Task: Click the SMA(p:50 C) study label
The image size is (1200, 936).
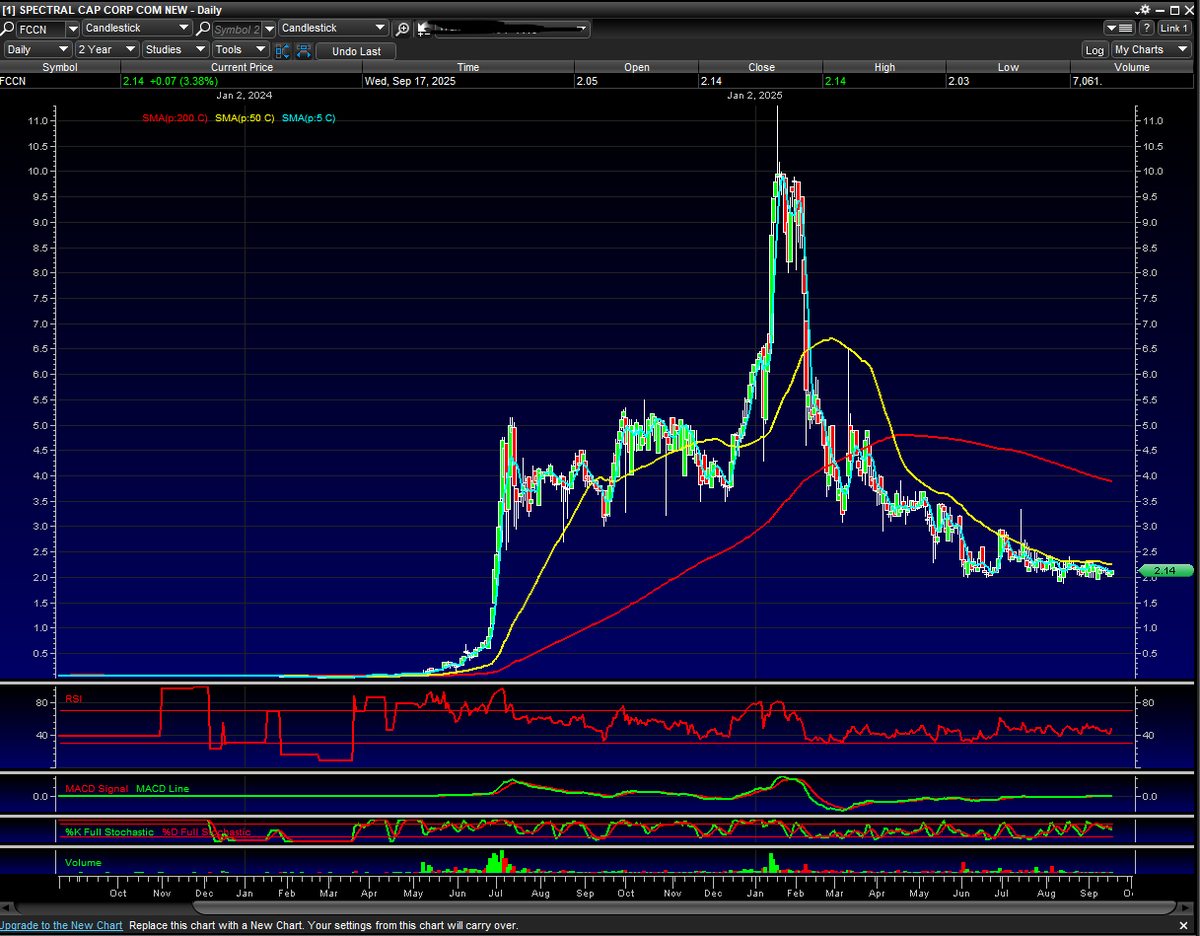Action: [245, 118]
